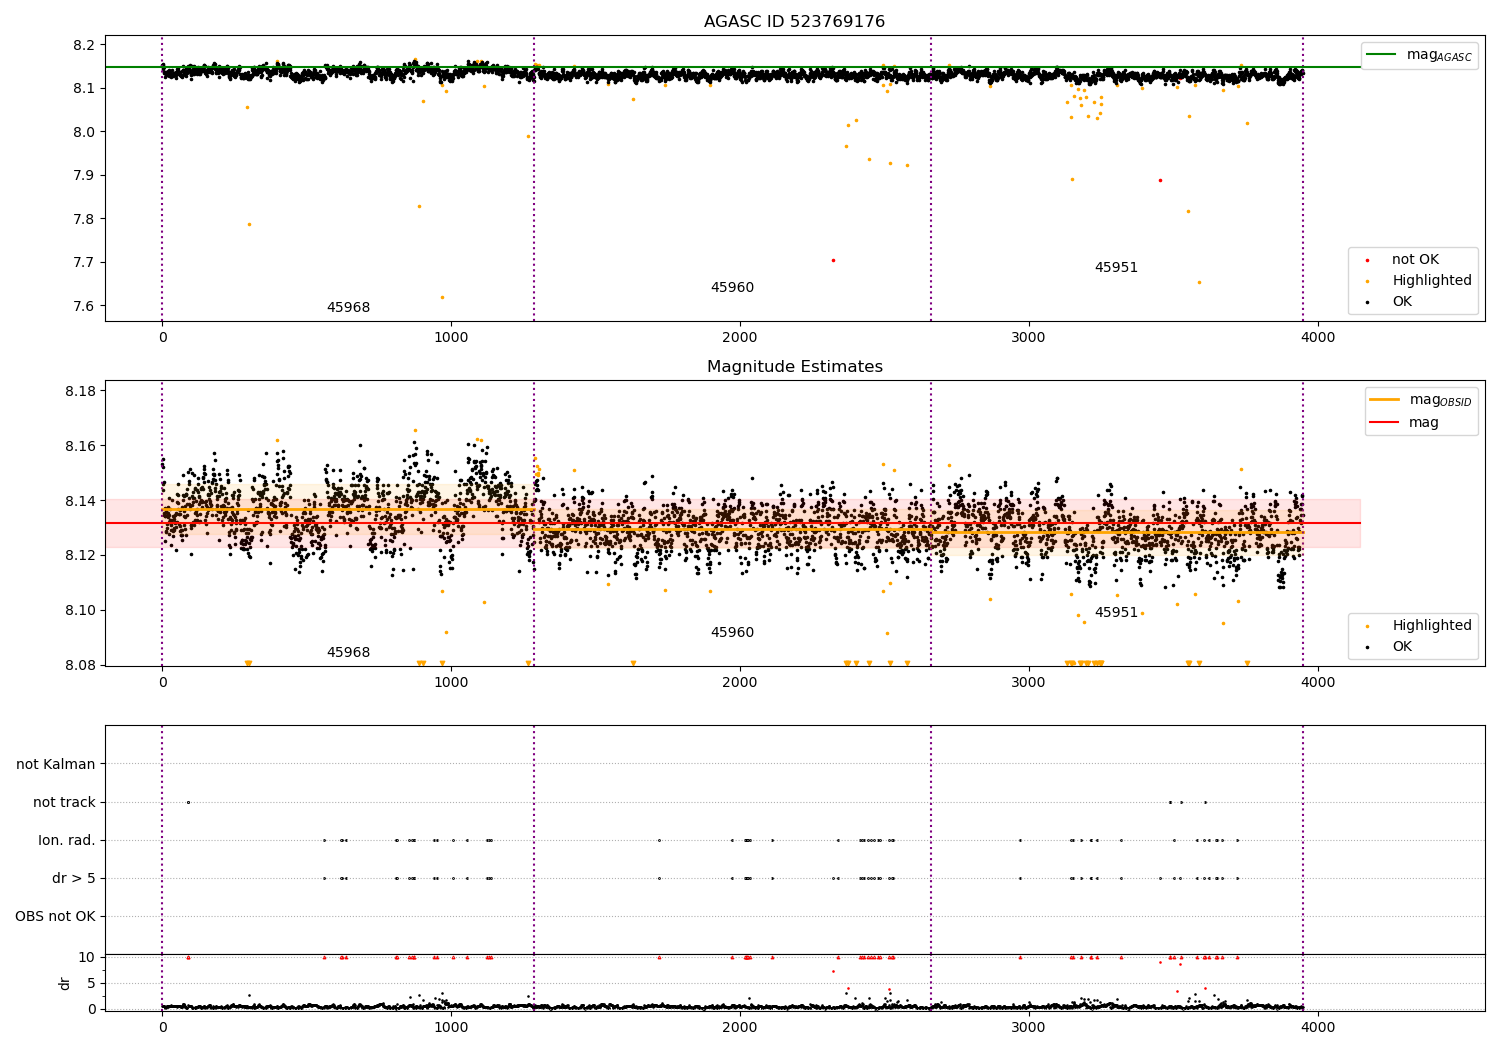Click the 45951 observation label in top plot

1116,268
